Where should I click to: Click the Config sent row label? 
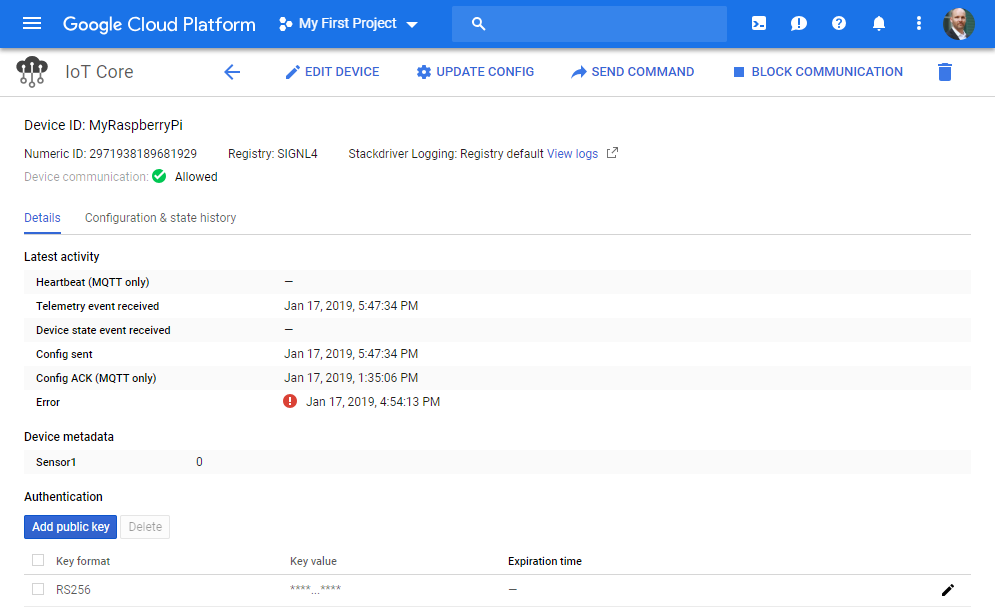click(64, 354)
